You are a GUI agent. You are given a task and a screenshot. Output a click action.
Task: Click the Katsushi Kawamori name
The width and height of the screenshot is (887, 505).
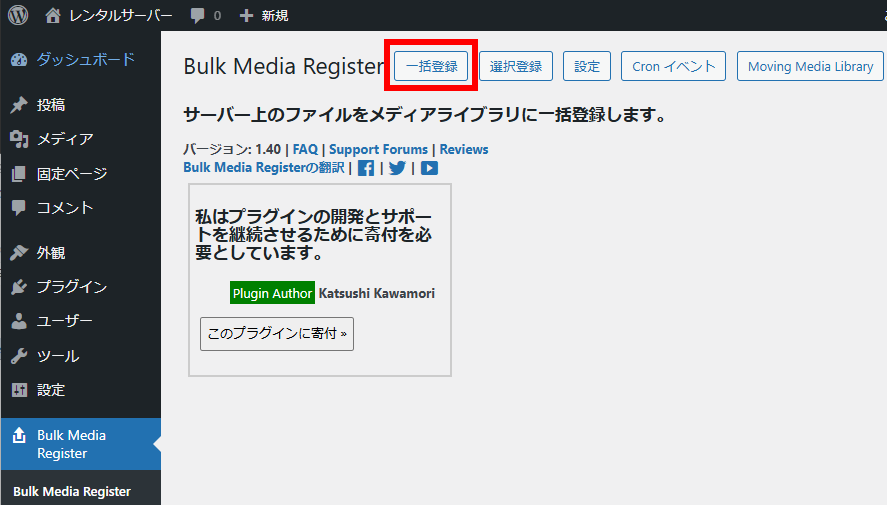point(377,293)
